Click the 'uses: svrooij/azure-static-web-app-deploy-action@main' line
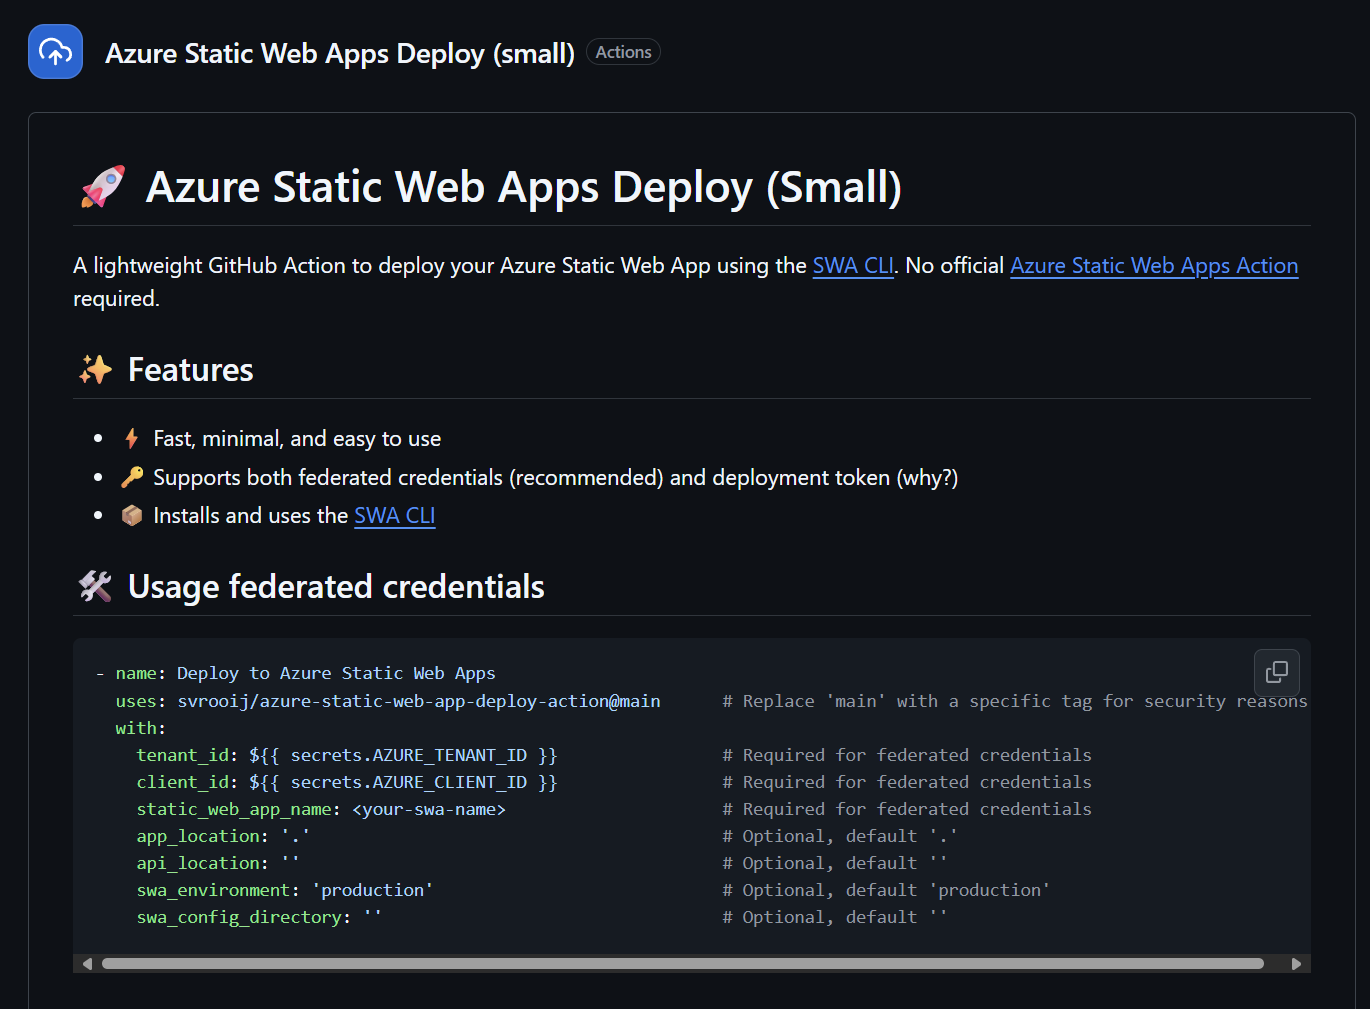 (388, 701)
